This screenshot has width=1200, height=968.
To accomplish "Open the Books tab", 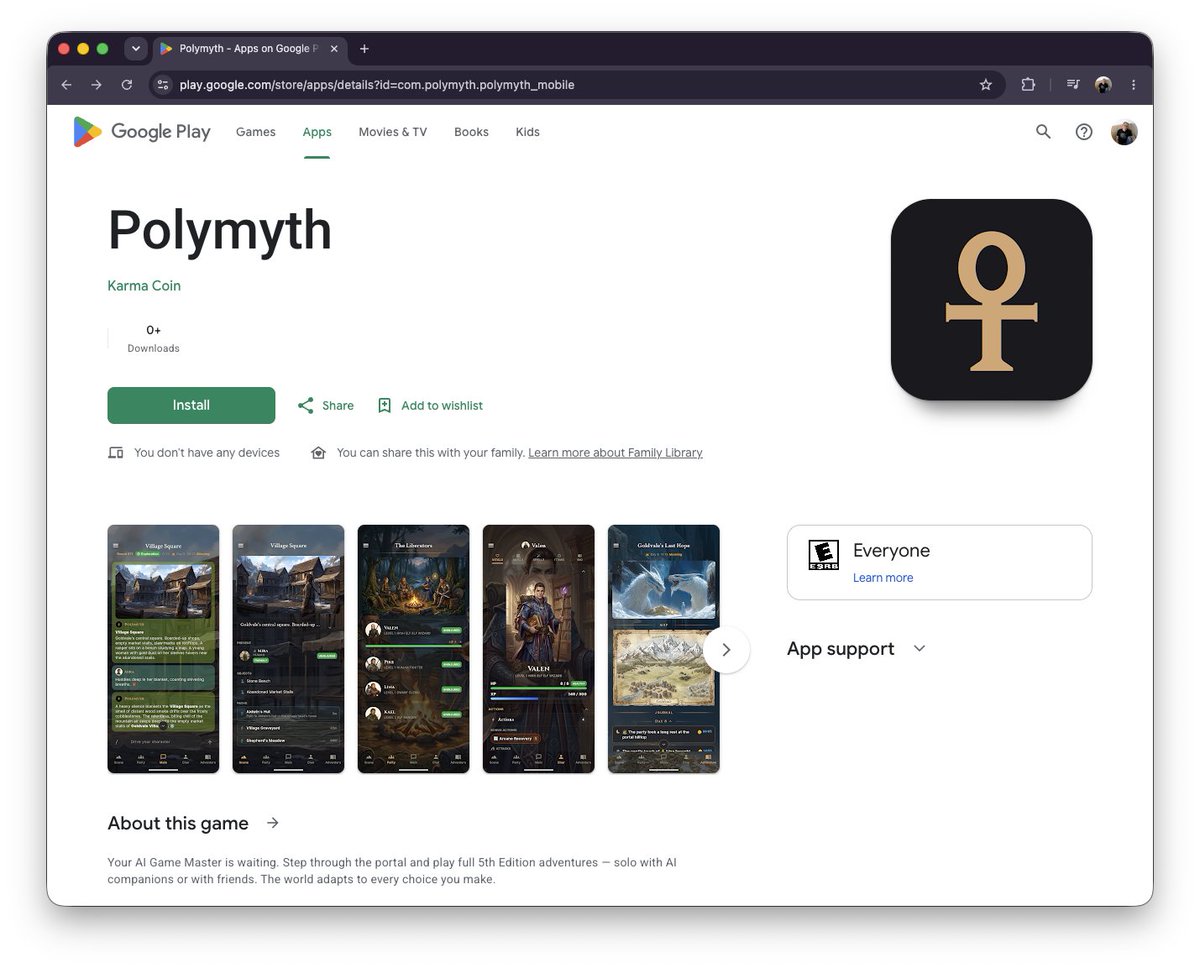I will pyautogui.click(x=471, y=132).
